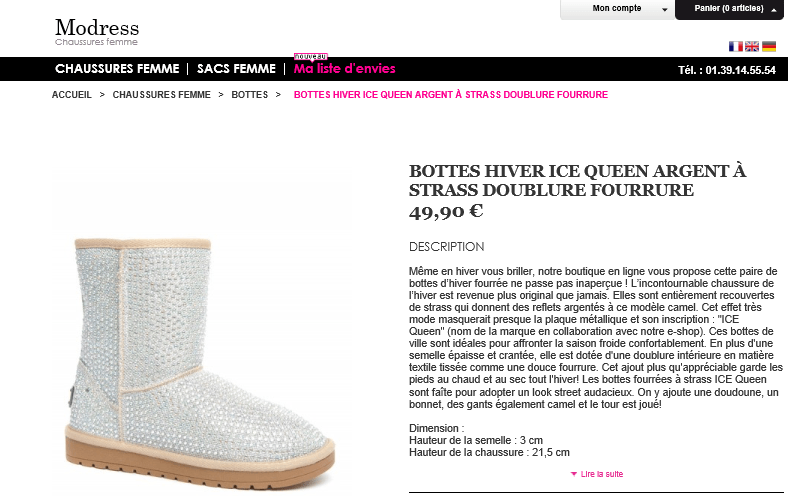Viewport: 788px width, 496px height.
Task: Go to Bottes breadcrumb link
Action: (x=250, y=94)
